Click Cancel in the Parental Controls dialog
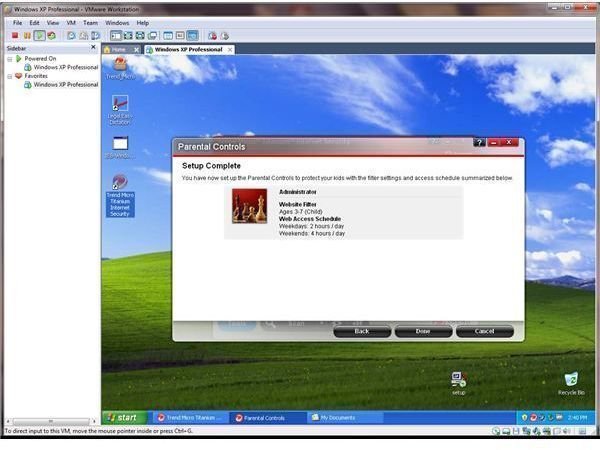 pos(484,331)
